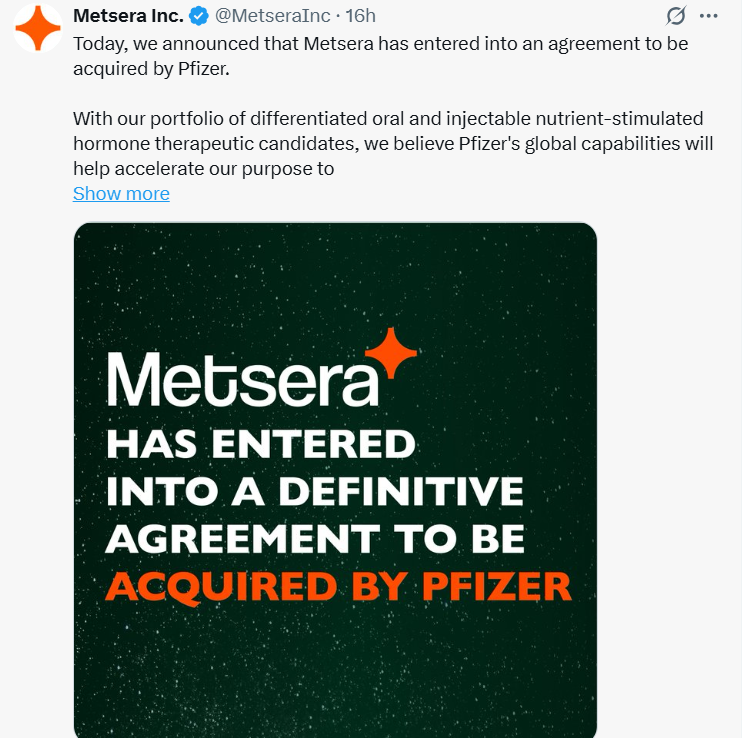Screen dimensions: 745x738
Task: Expand the post with Show more
Action: [121, 194]
